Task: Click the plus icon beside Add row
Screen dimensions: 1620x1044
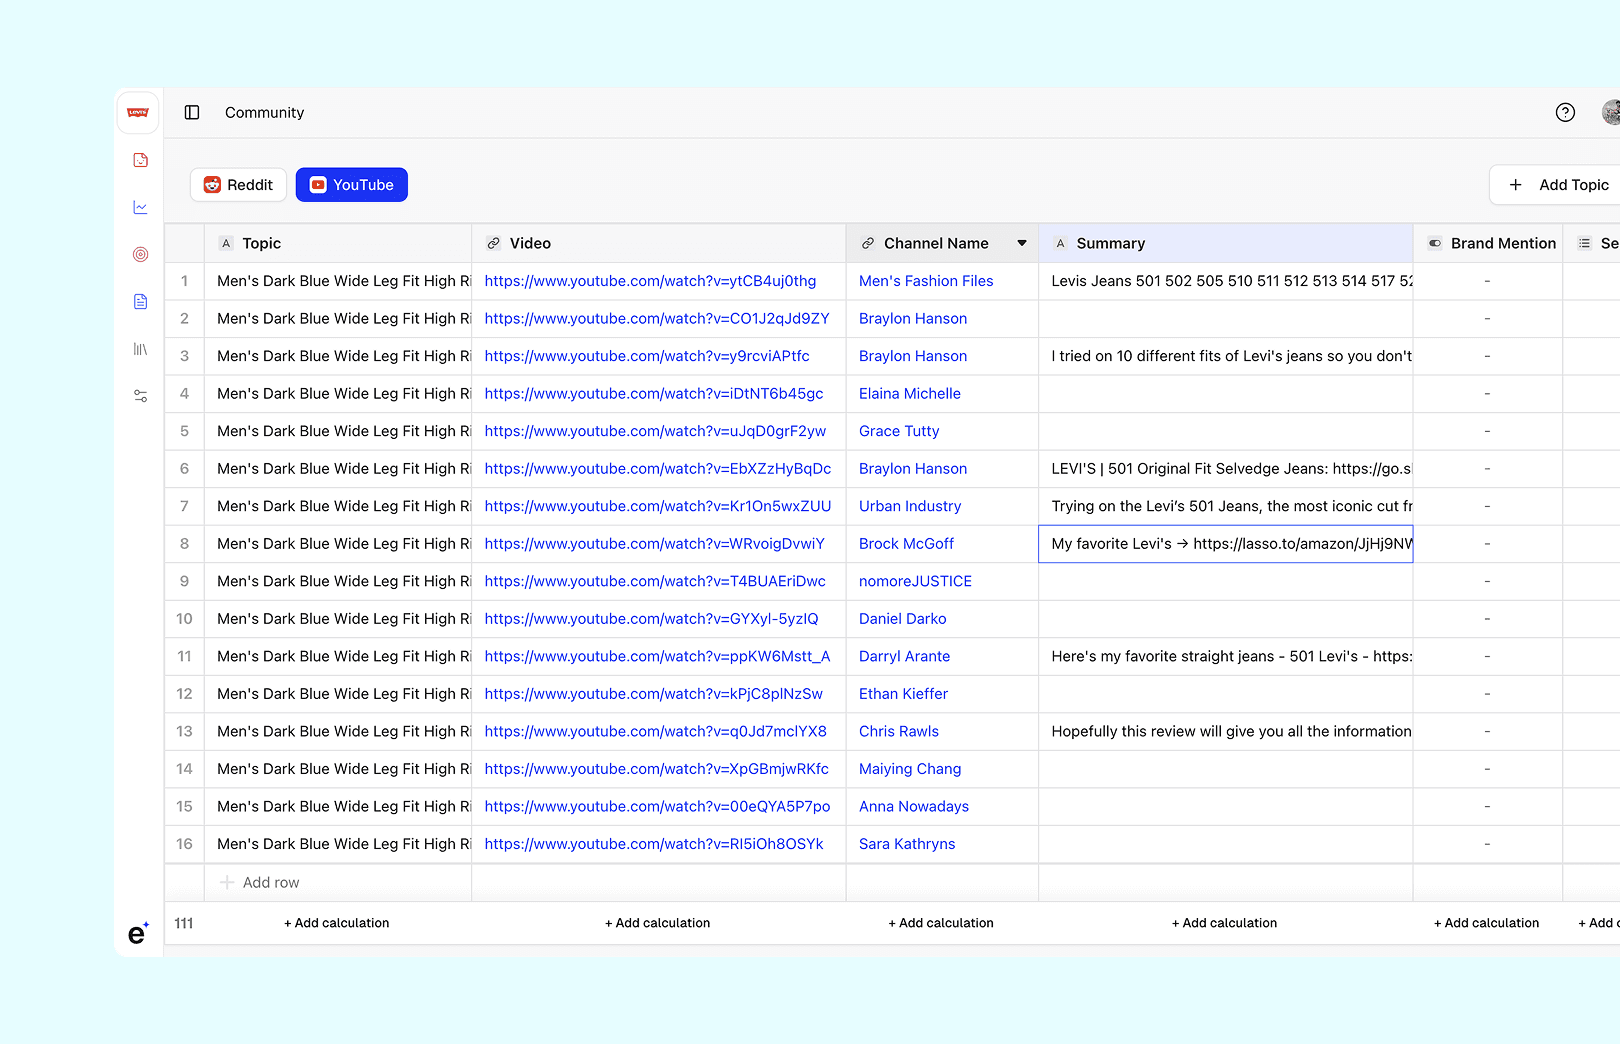Action: (227, 882)
